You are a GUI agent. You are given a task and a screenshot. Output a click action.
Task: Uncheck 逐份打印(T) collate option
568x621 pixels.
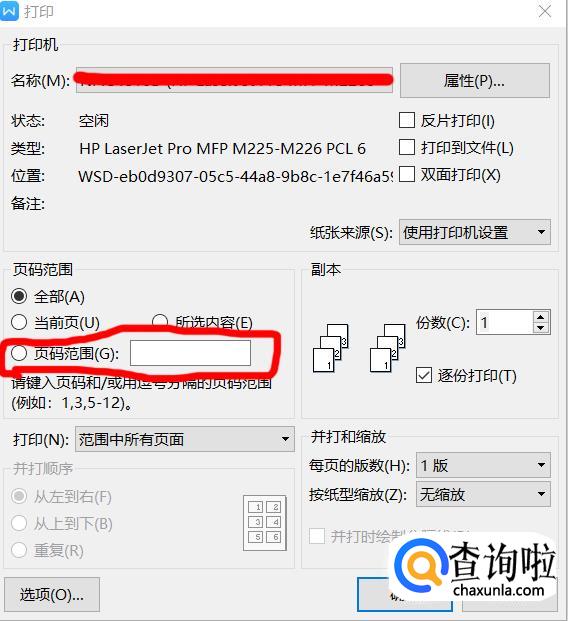[x=424, y=375]
